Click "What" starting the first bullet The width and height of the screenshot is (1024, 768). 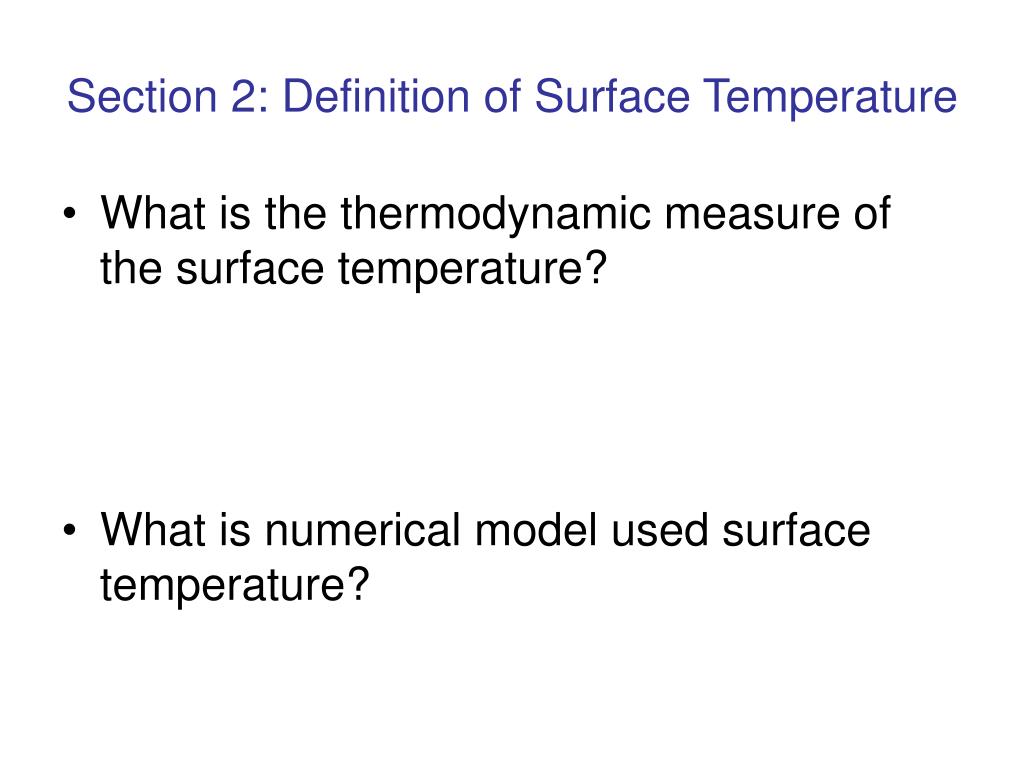[x=153, y=214]
